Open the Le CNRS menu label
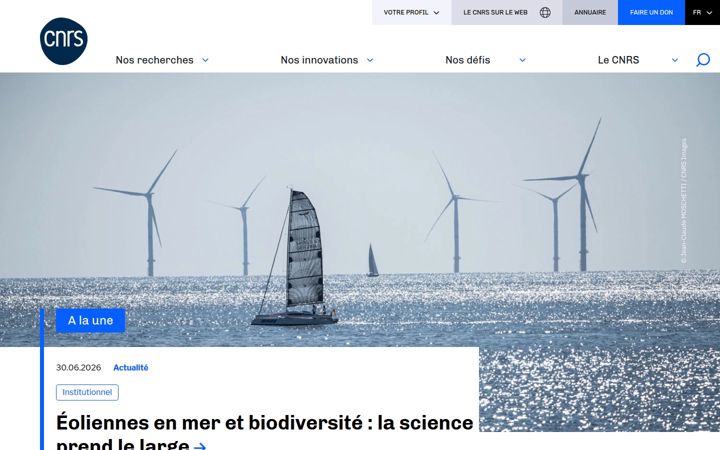 [x=618, y=60]
